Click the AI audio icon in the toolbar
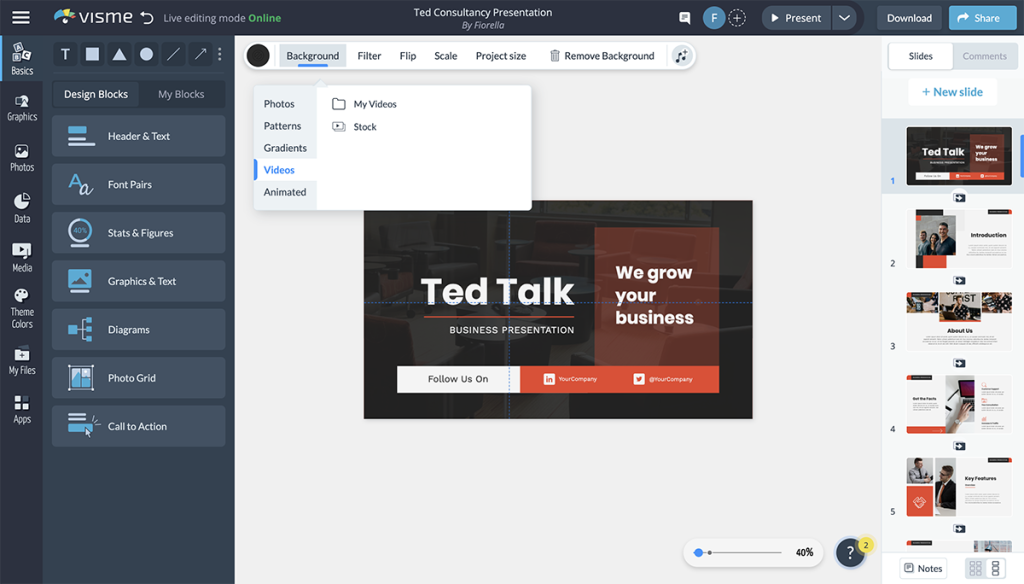The height and width of the screenshot is (584, 1024). click(681, 56)
